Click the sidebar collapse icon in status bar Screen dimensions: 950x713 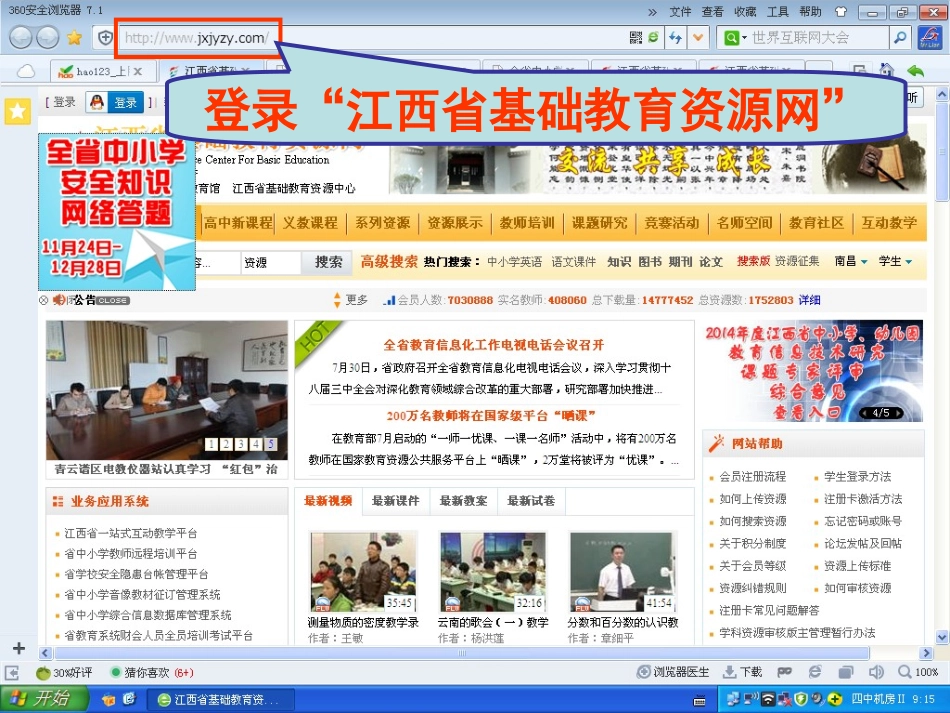coord(12,672)
